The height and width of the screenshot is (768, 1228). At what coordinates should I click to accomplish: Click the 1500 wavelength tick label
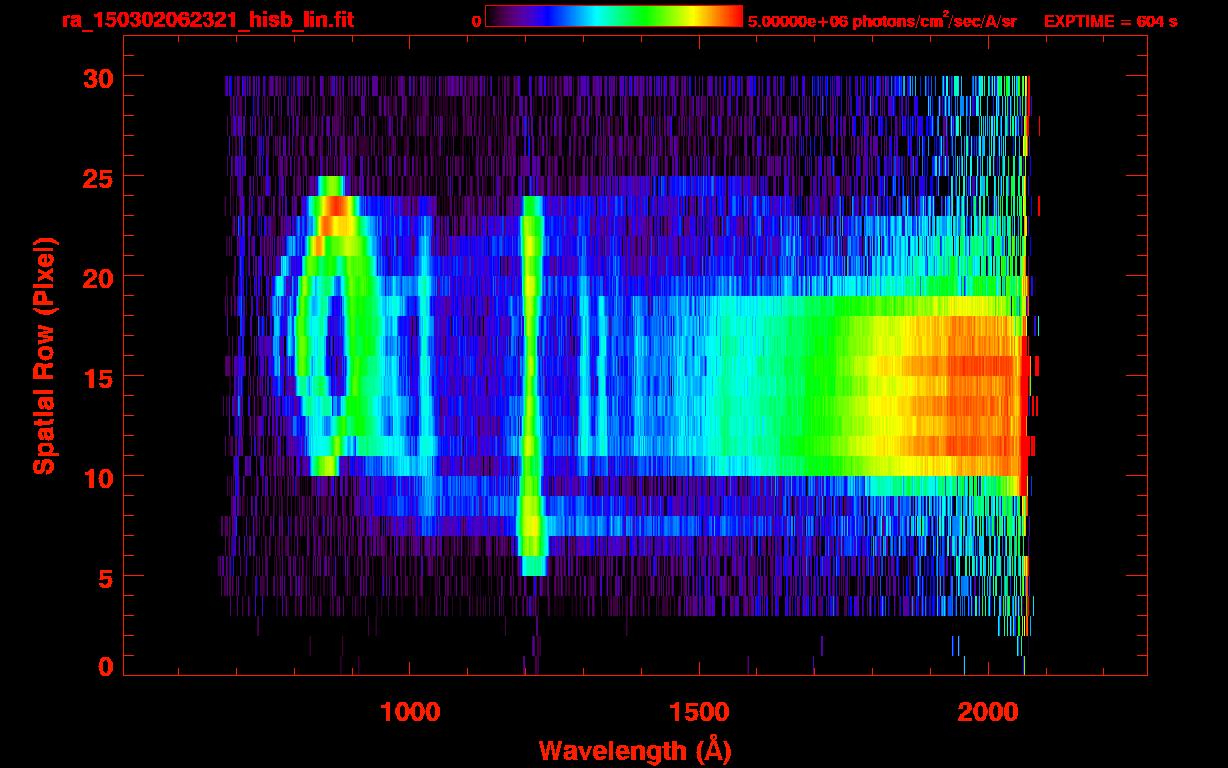699,713
